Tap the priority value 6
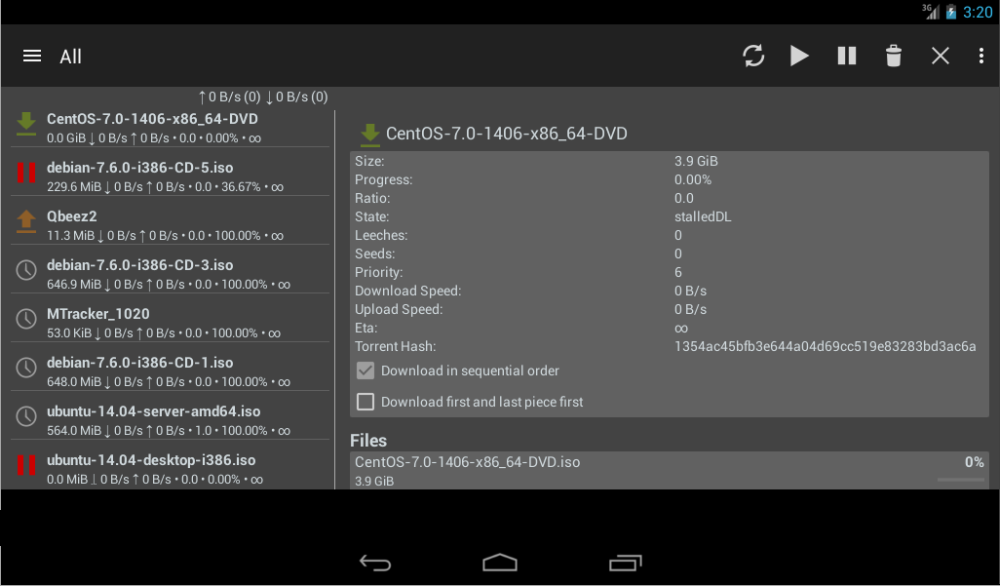This screenshot has height=586, width=1000. [678, 272]
